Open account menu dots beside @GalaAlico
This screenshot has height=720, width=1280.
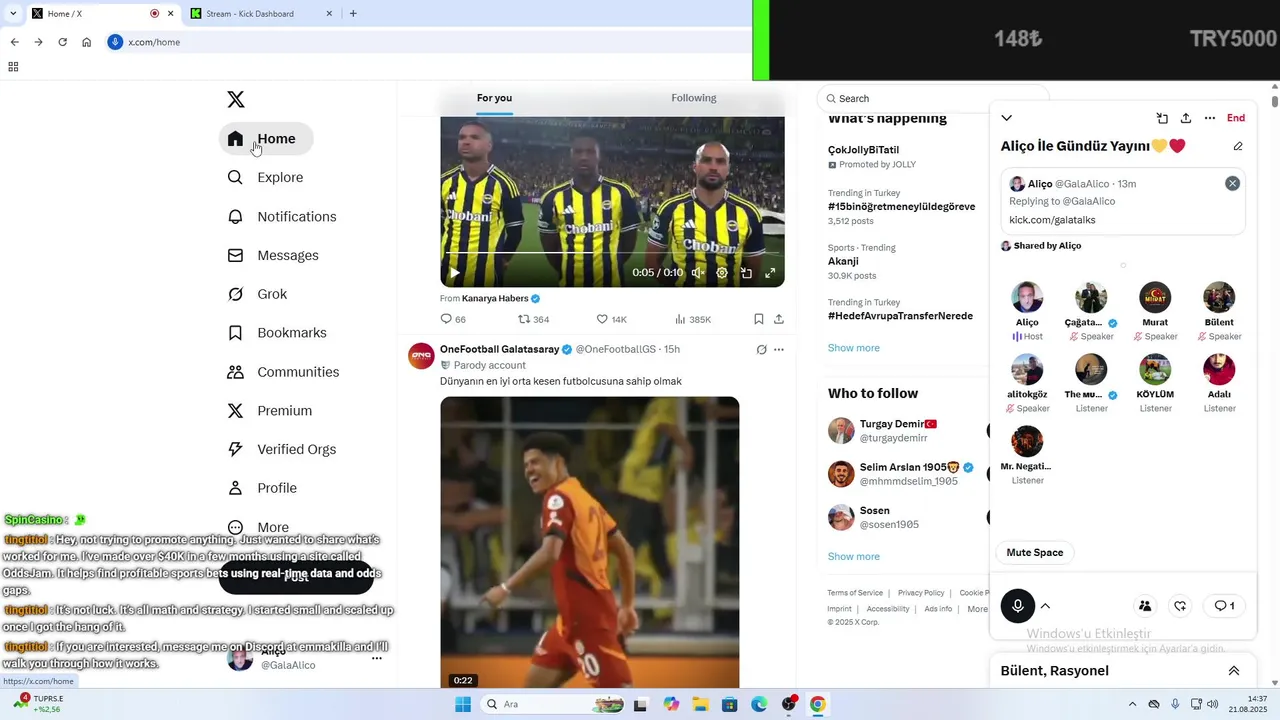coord(377,658)
